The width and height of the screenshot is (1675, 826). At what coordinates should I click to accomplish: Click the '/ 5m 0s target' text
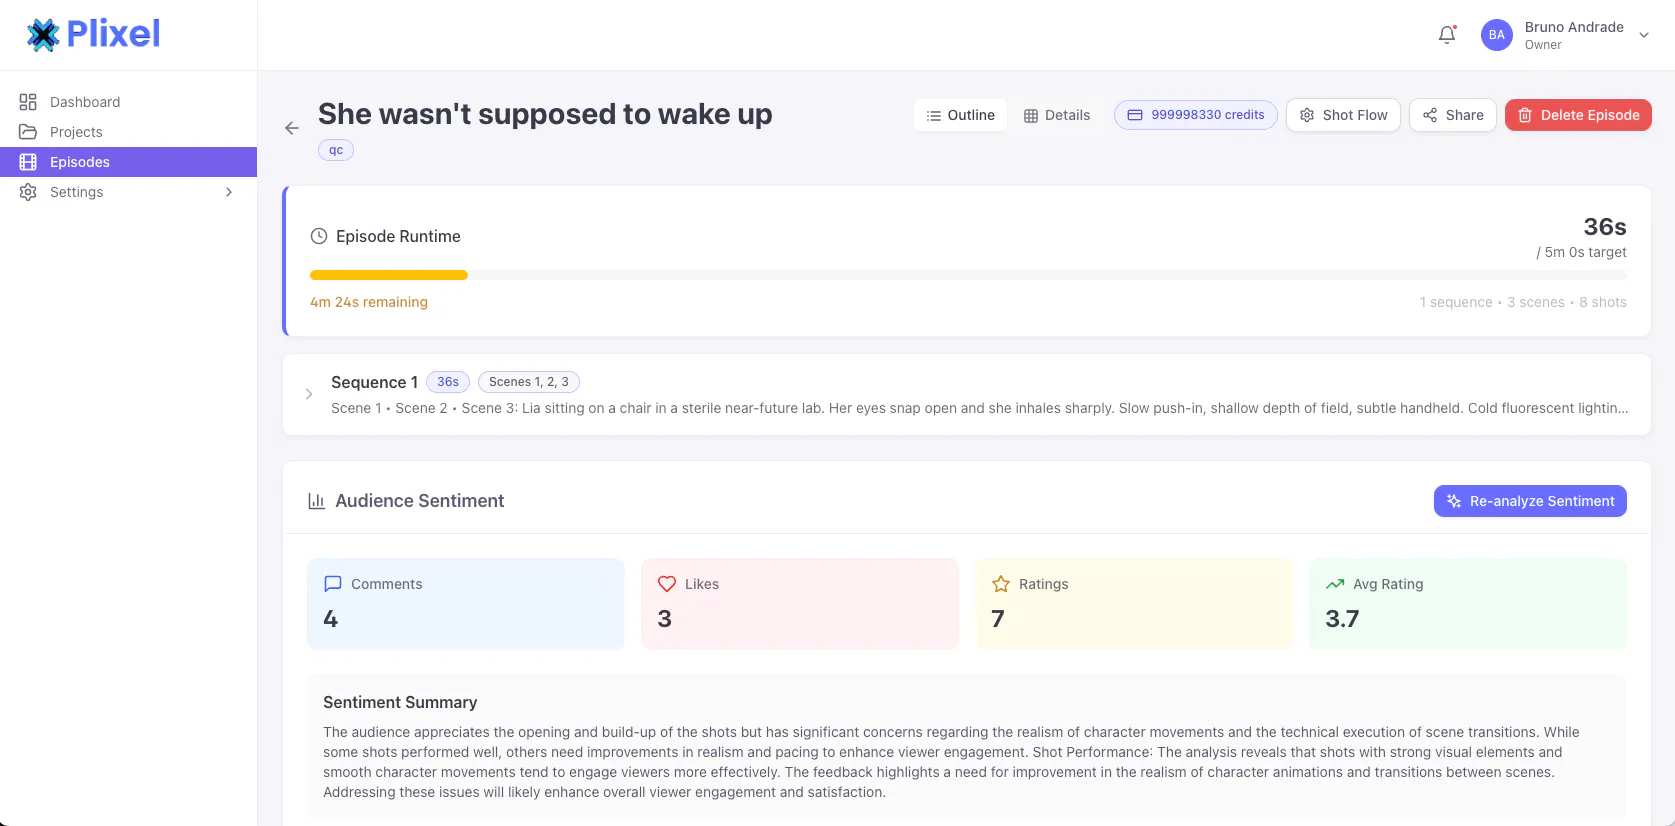pyautogui.click(x=1582, y=252)
